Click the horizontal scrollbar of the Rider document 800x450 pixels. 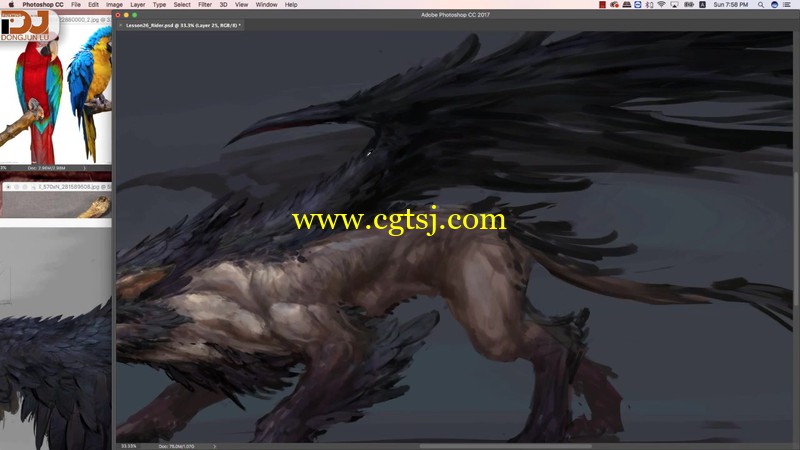[x=505, y=446]
